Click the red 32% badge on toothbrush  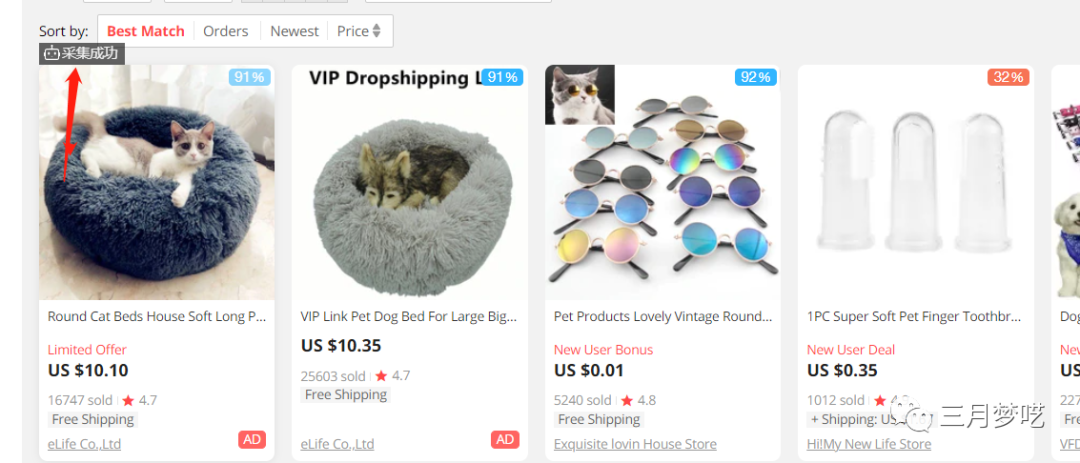[x=1007, y=77]
